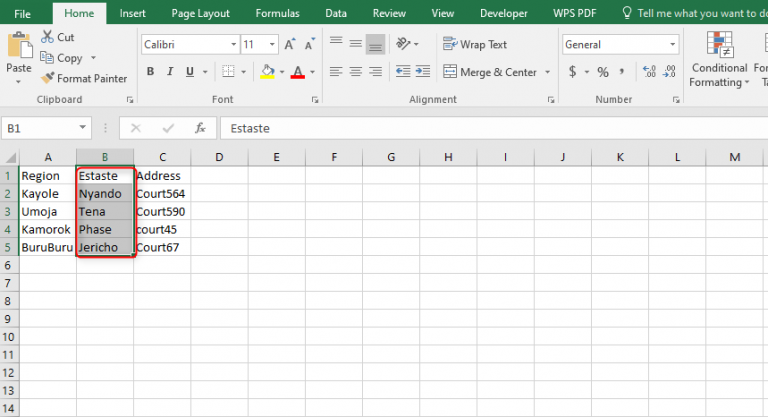Open Conditional Formatting icon

click(x=718, y=46)
